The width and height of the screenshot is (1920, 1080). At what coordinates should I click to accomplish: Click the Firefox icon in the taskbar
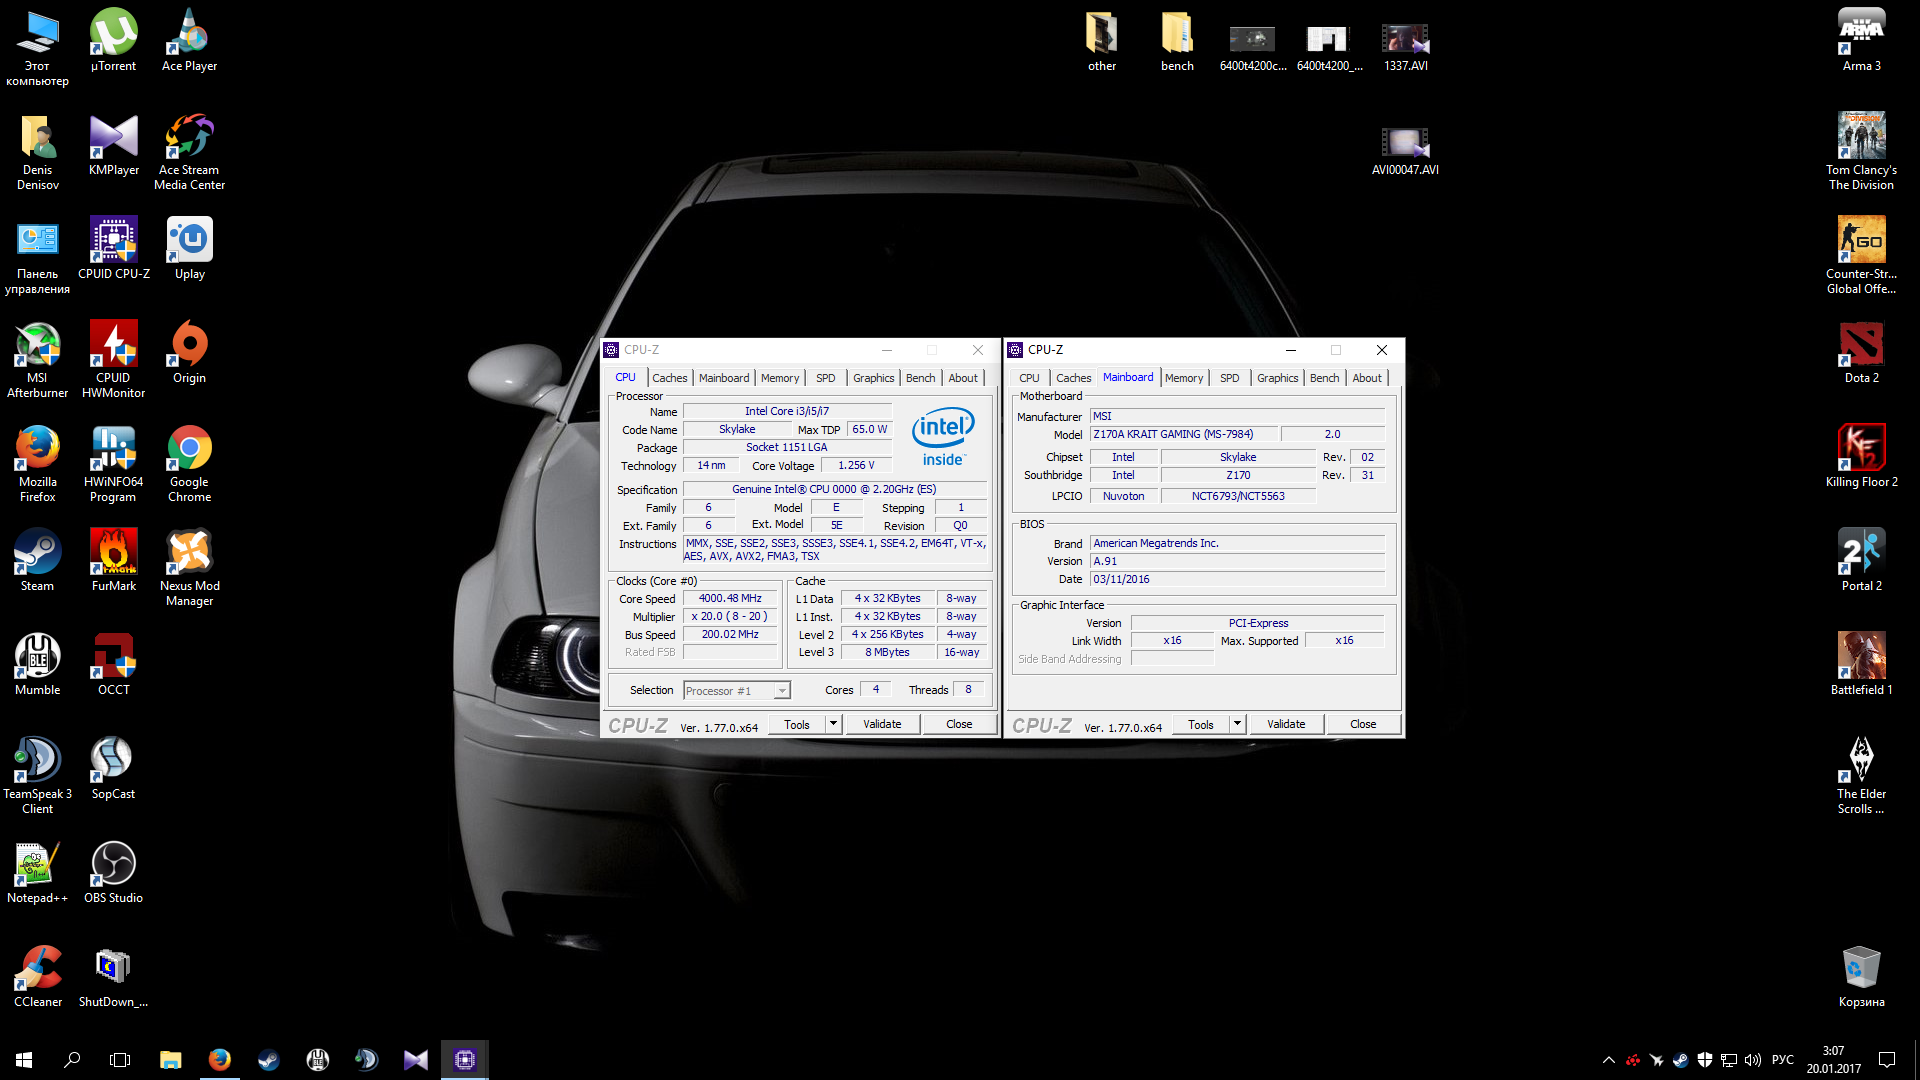click(220, 1059)
